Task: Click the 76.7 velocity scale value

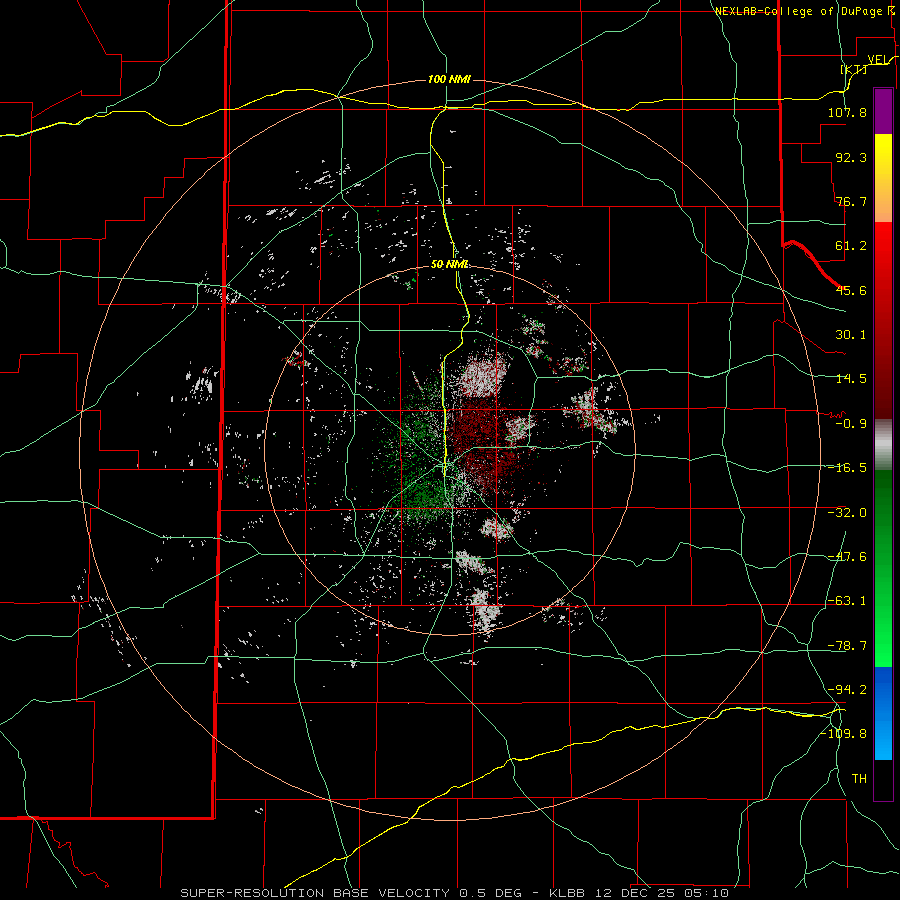Action: pyautogui.click(x=851, y=201)
